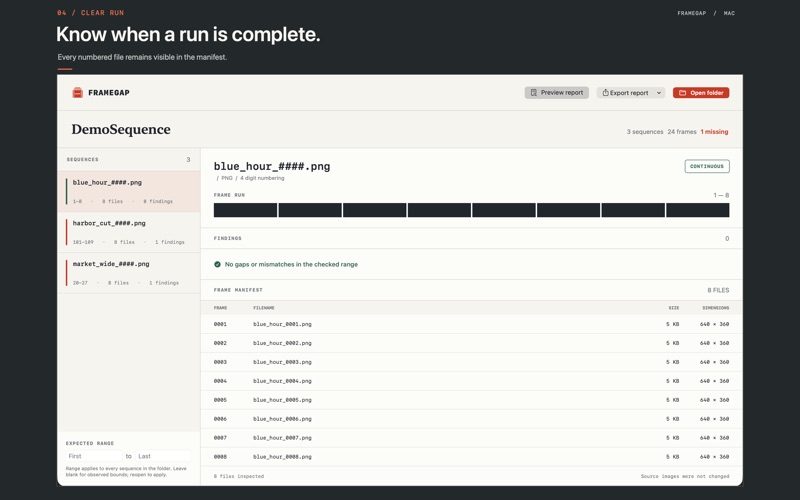This screenshot has height=500, width=800.
Task: Click the Export report button
Action: pyautogui.click(x=631, y=93)
